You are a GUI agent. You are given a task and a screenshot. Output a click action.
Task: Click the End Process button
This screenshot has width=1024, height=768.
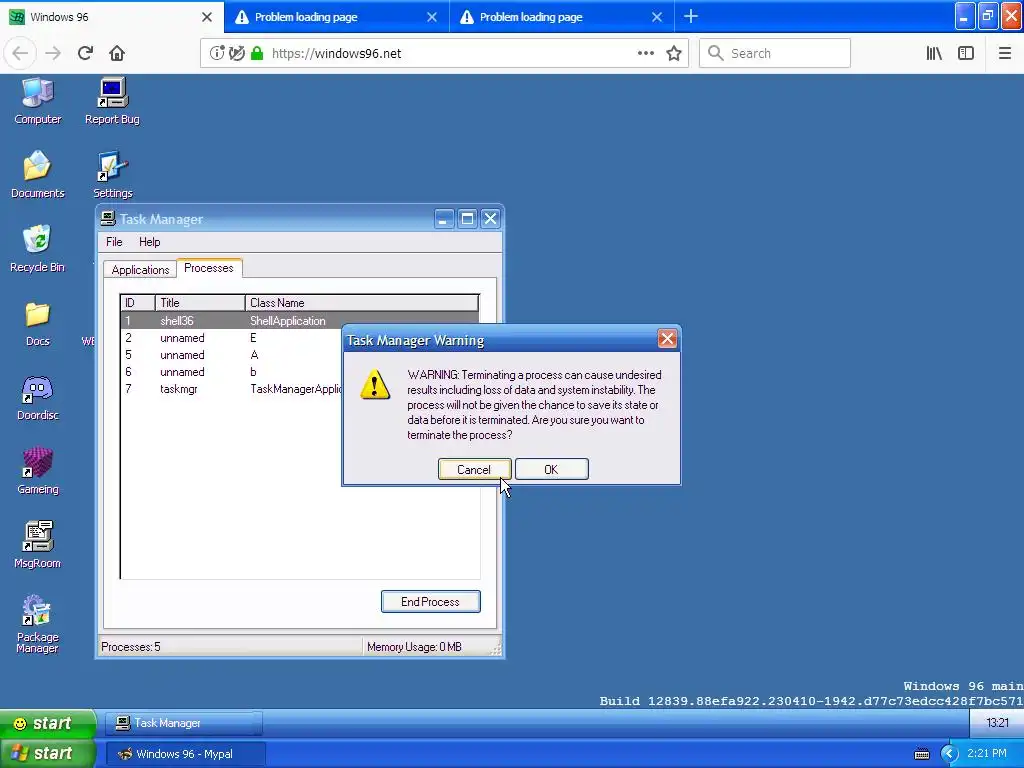click(x=430, y=601)
